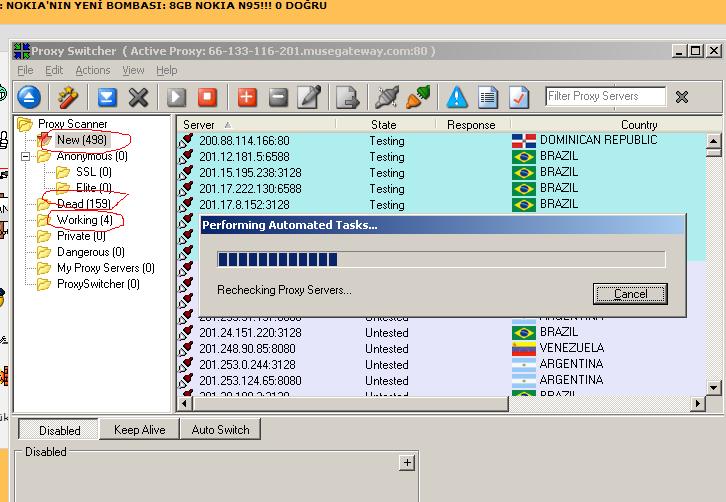726x502 pixels.
Task: Edit proxy with the pencil icon
Action: coord(309,97)
